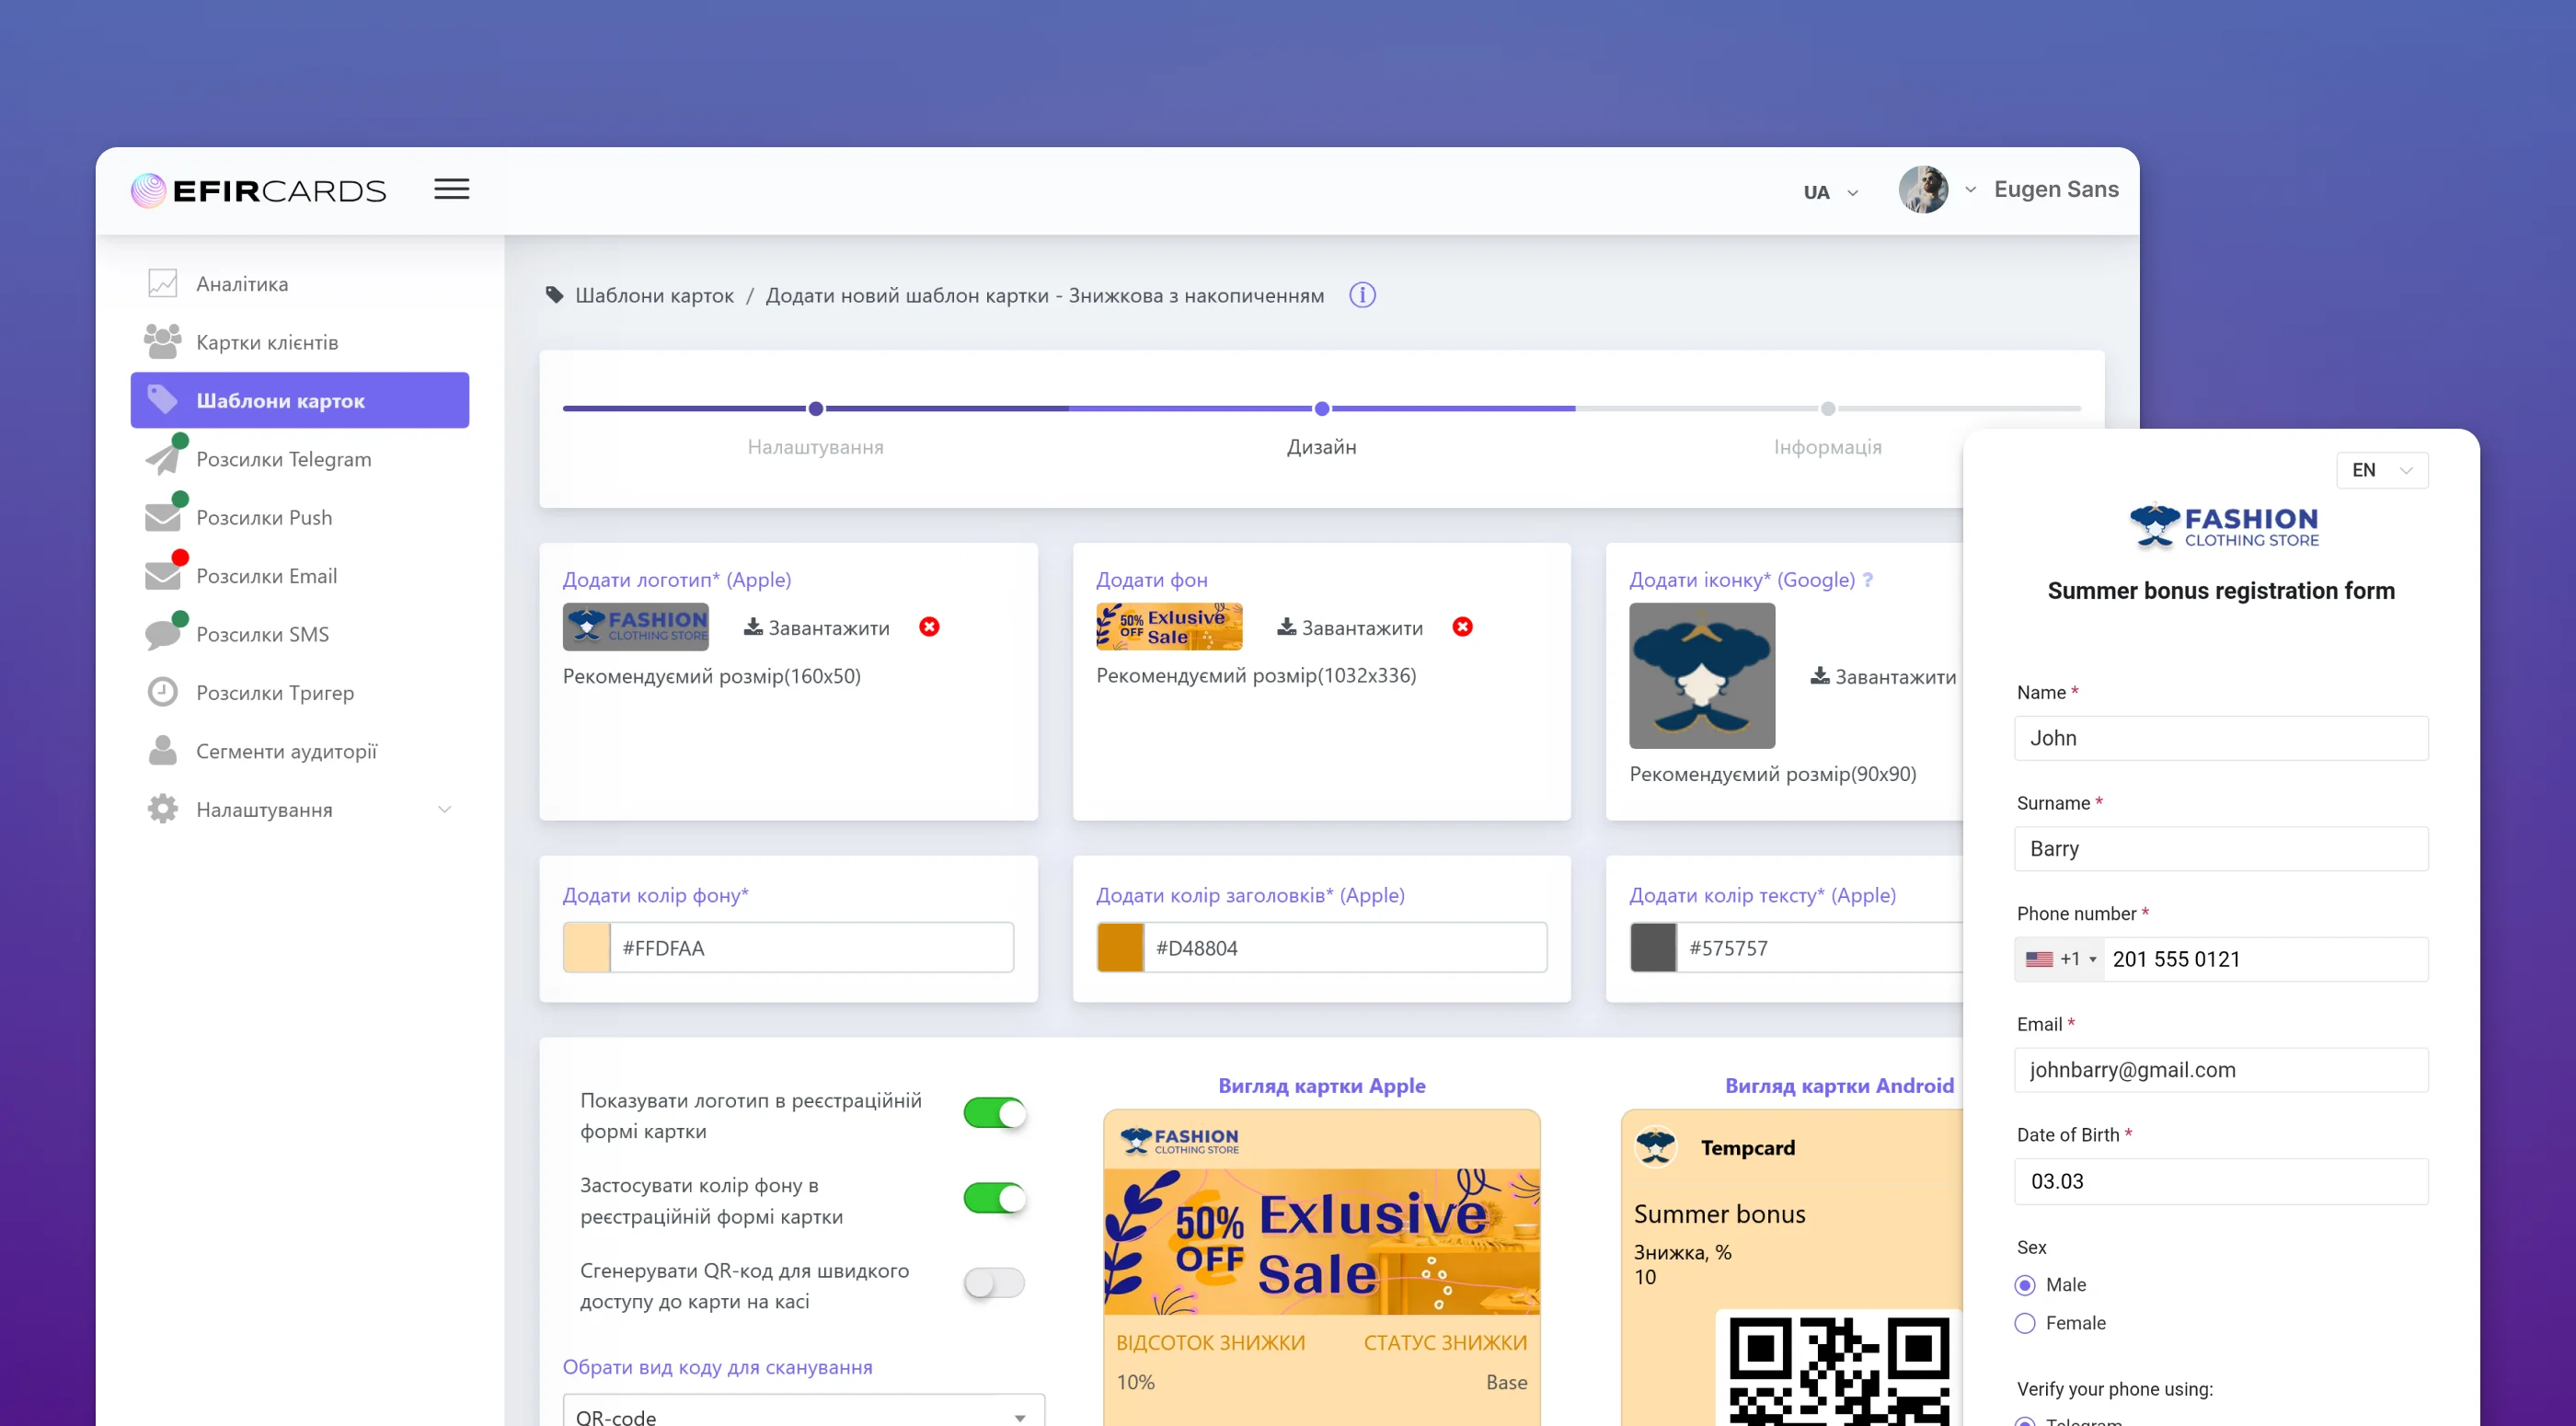Disable apply background color to form toggle
The image size is (2576, 1426).
coord(994,1198)
